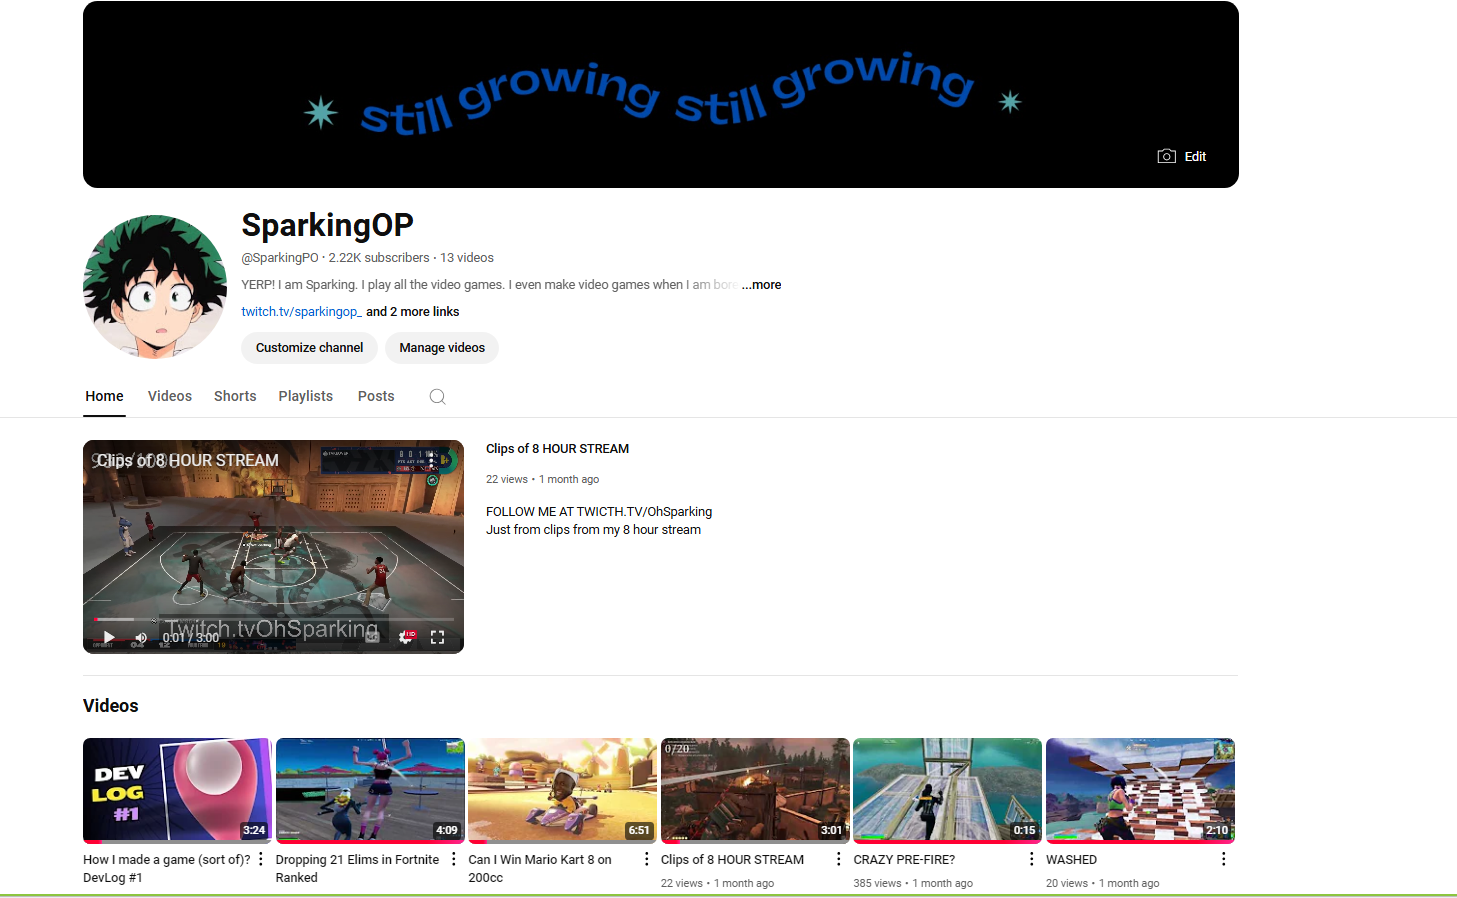The image size is (1457, 898).
Task: Click the 'CRAZY PRE-FIRE?' video title
Action: click(904, 860)
